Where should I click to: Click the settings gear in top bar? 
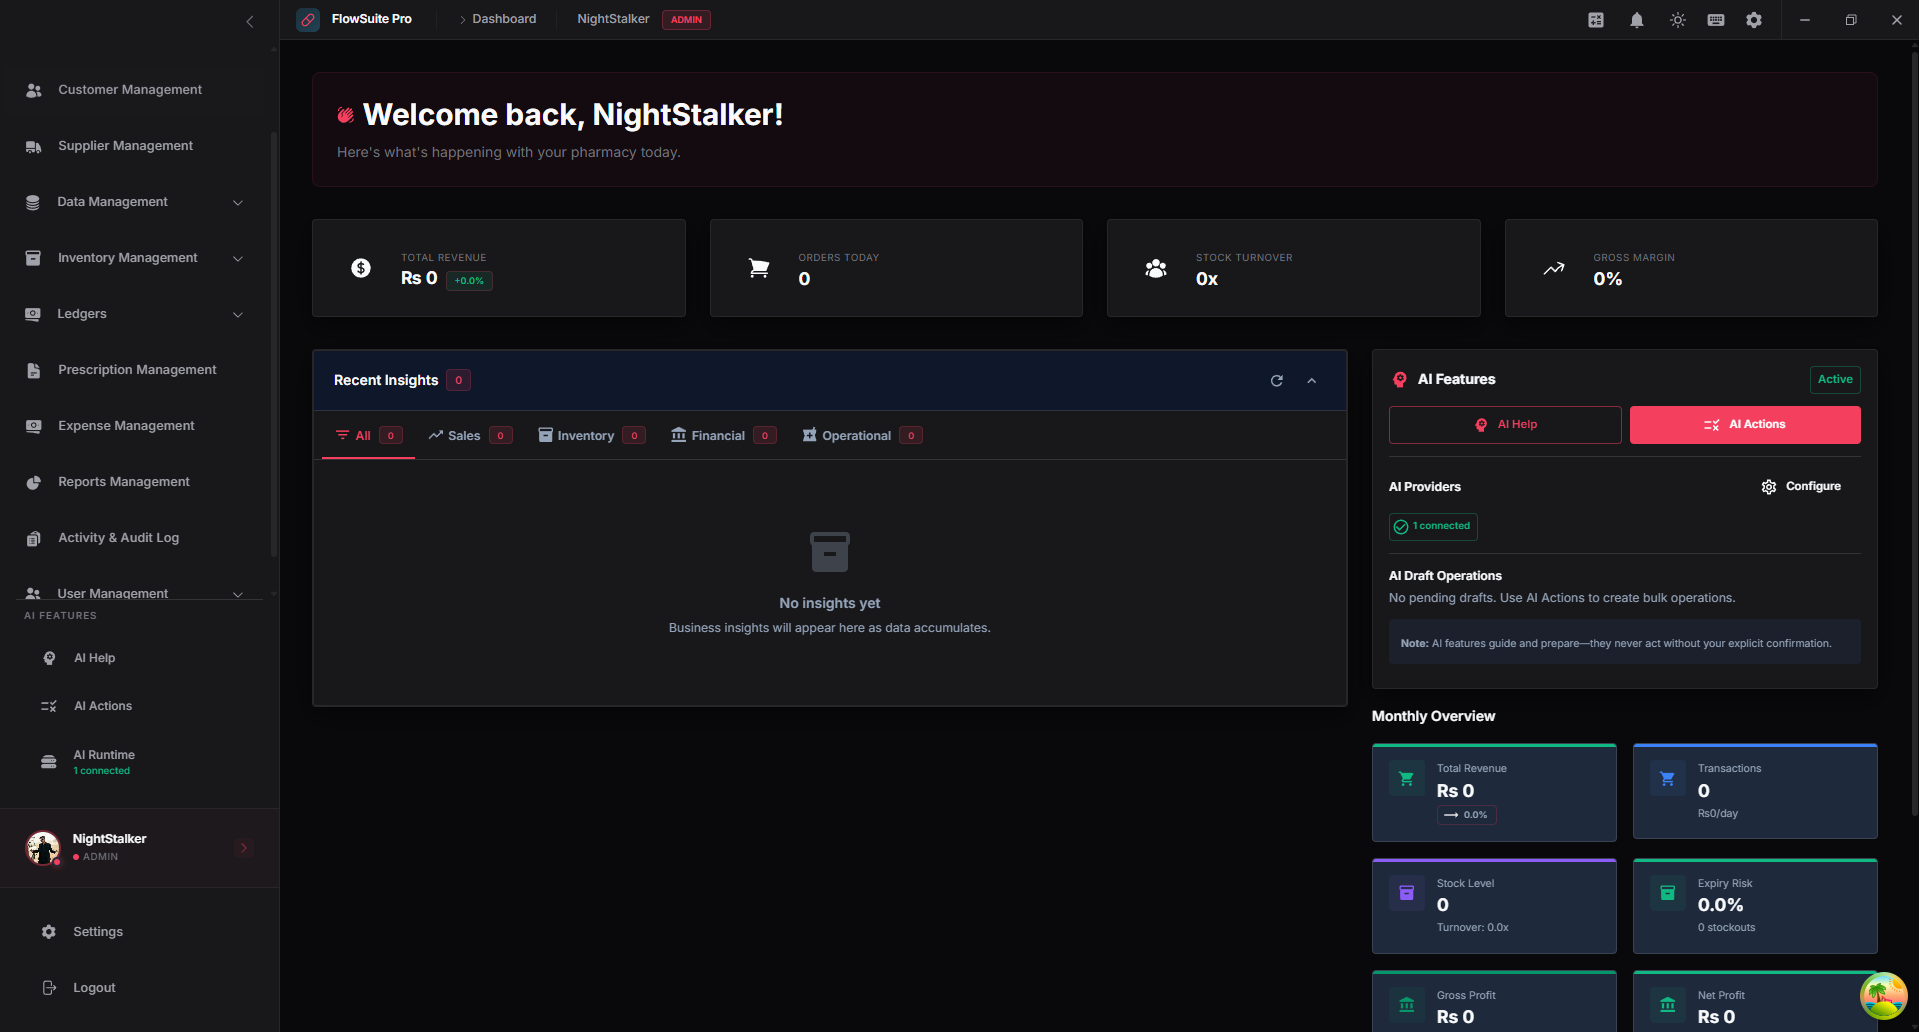(x=1754, y=20)
